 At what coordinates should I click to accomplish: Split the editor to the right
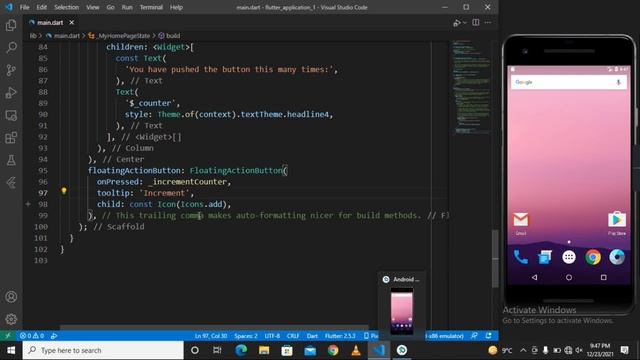coord(476,22)
